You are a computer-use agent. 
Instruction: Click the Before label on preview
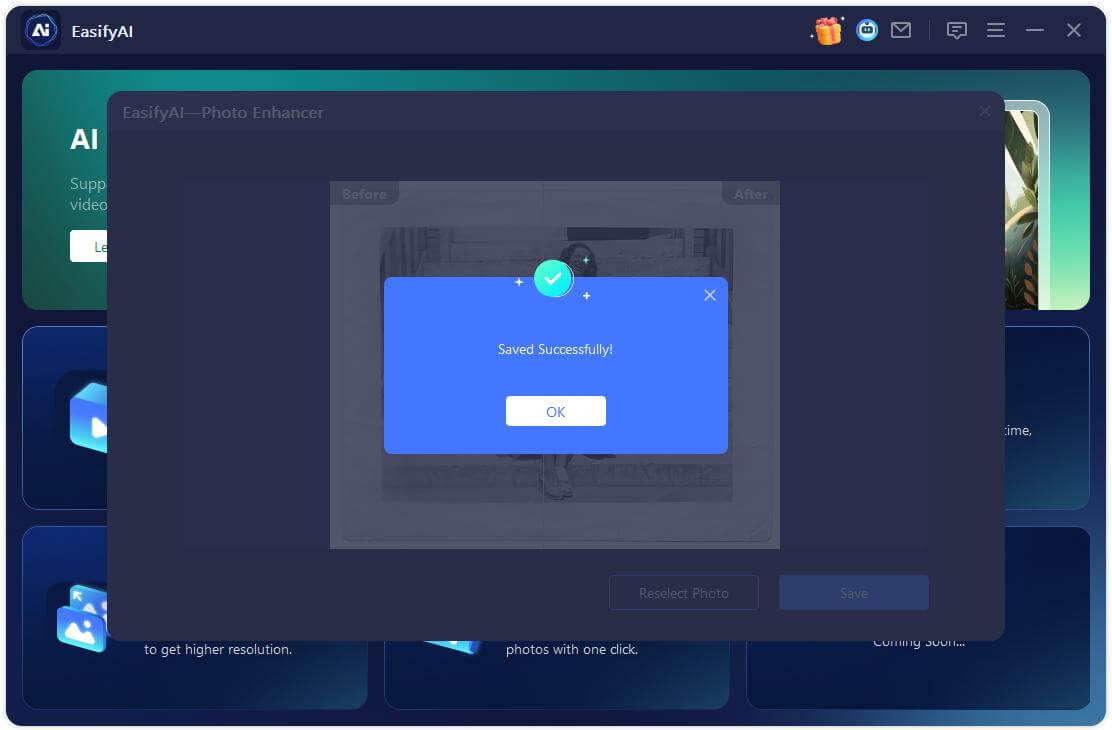click(x=365, y=194)
